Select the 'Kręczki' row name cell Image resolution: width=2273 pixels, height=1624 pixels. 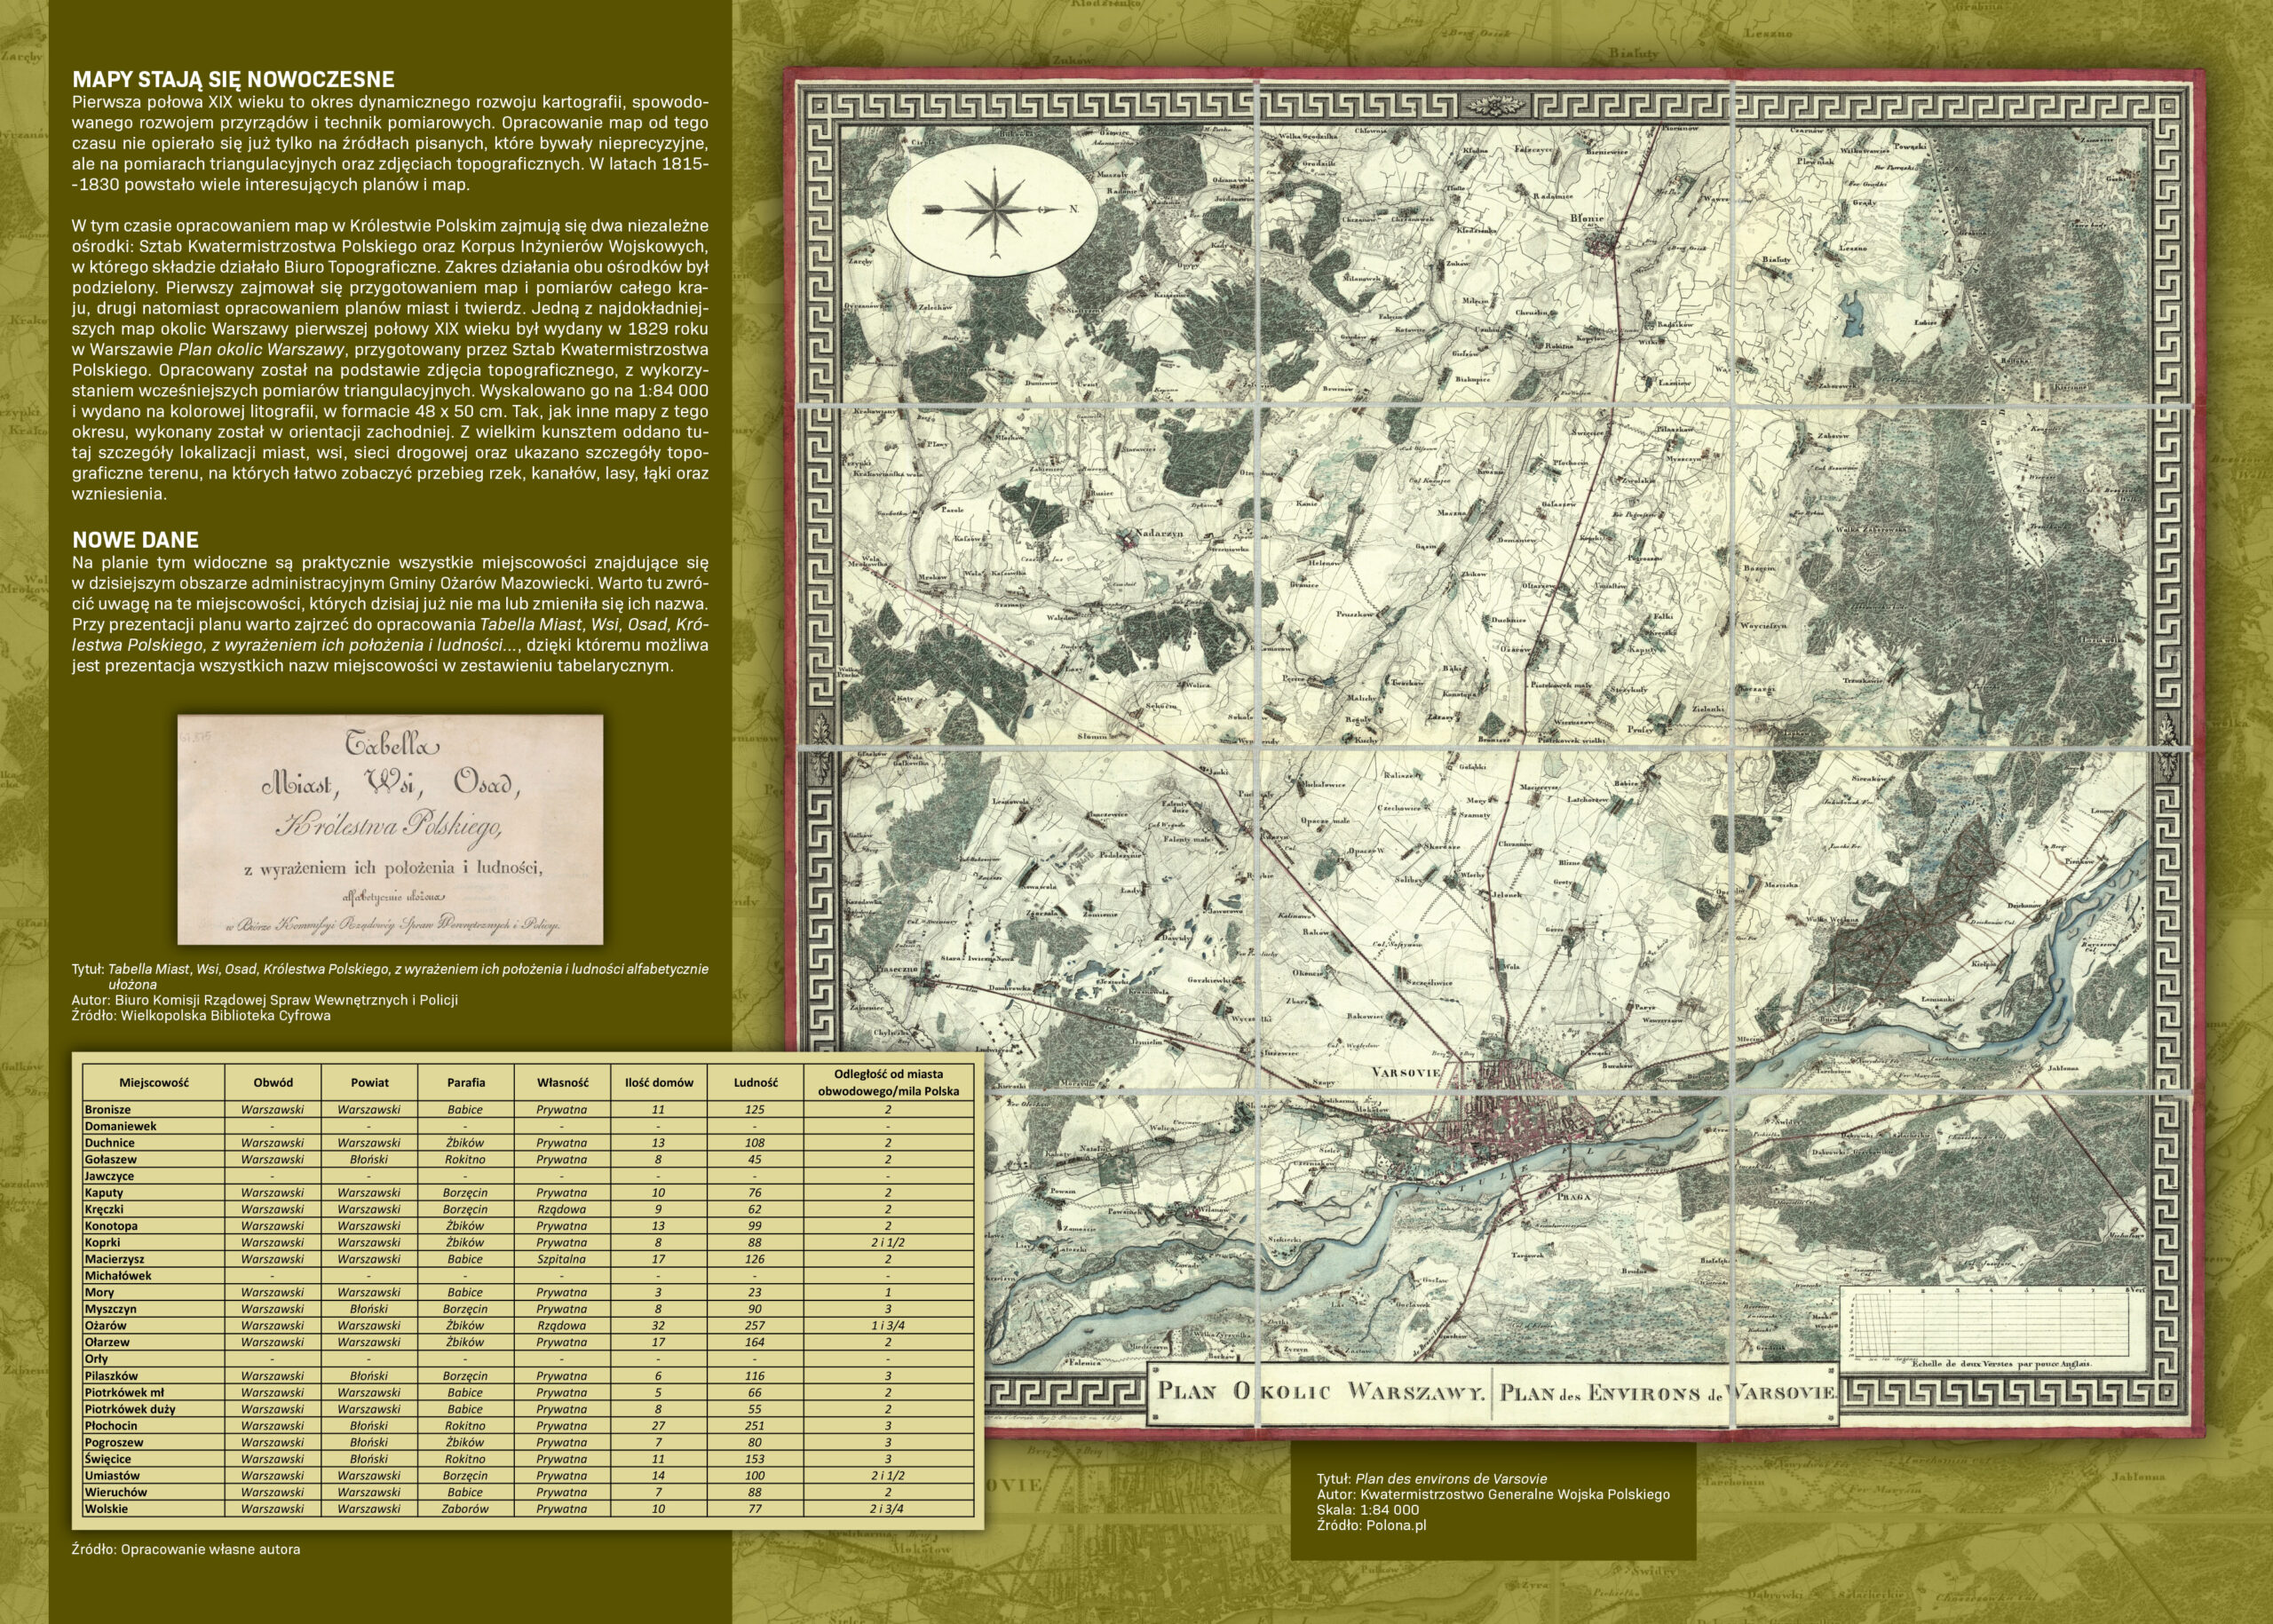coord(154,1209)
